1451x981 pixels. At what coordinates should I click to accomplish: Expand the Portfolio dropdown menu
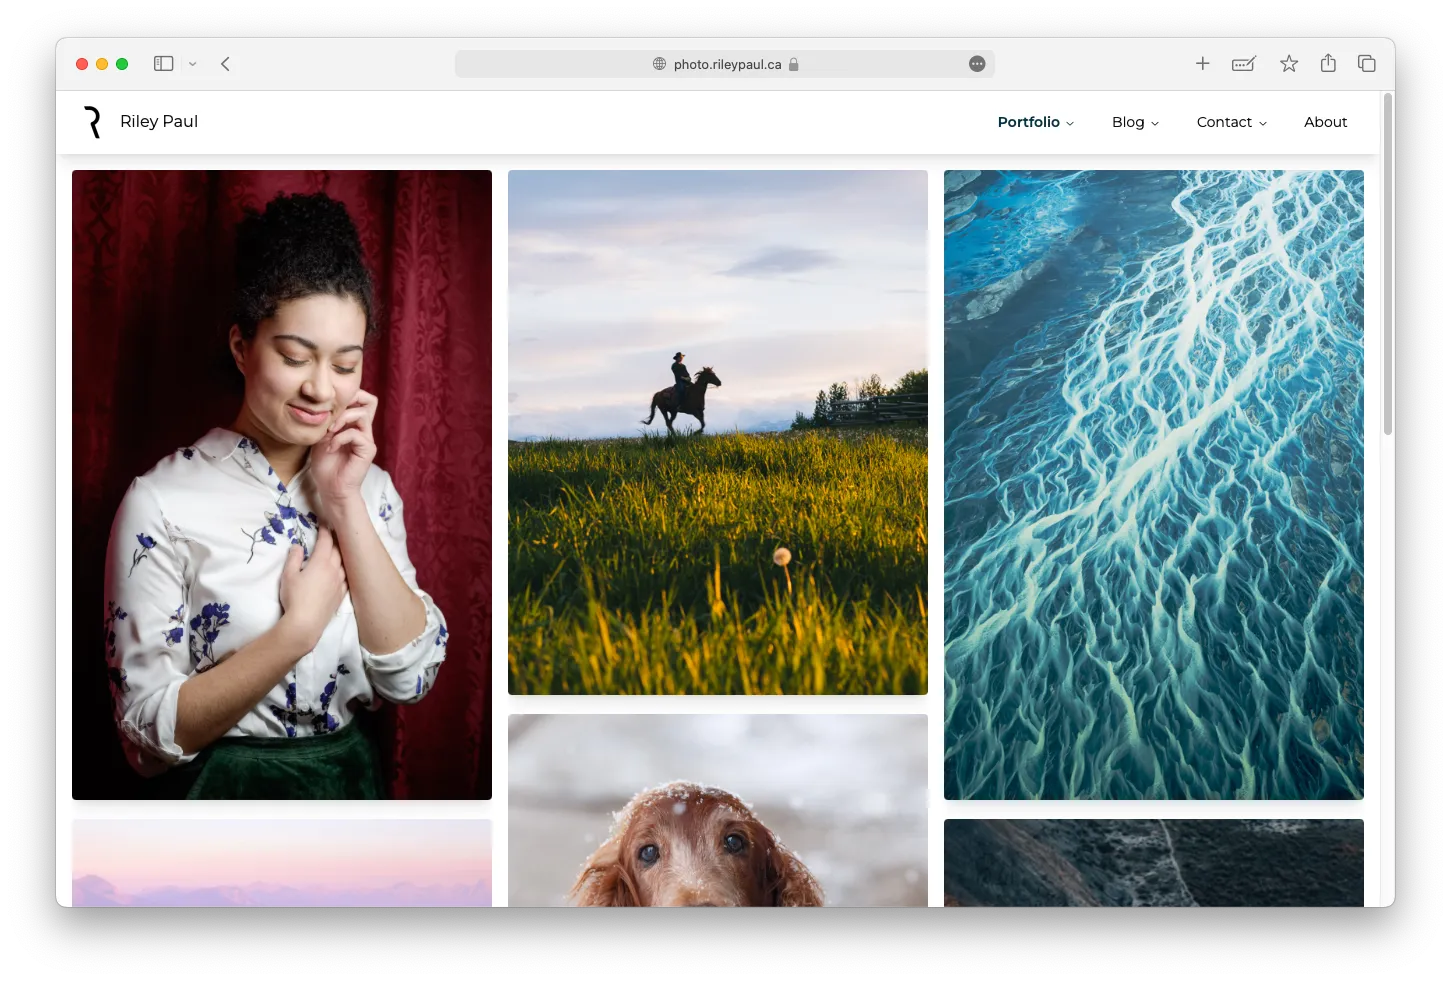coord(1069,122)
